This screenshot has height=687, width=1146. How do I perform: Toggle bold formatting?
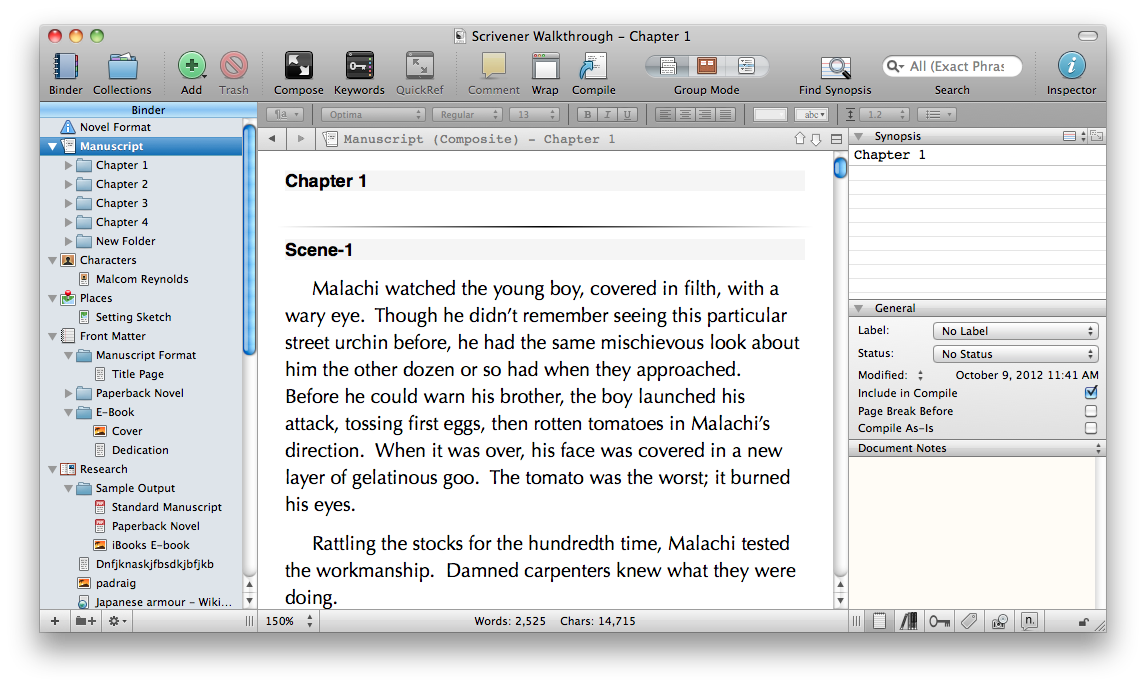[587, 114]
